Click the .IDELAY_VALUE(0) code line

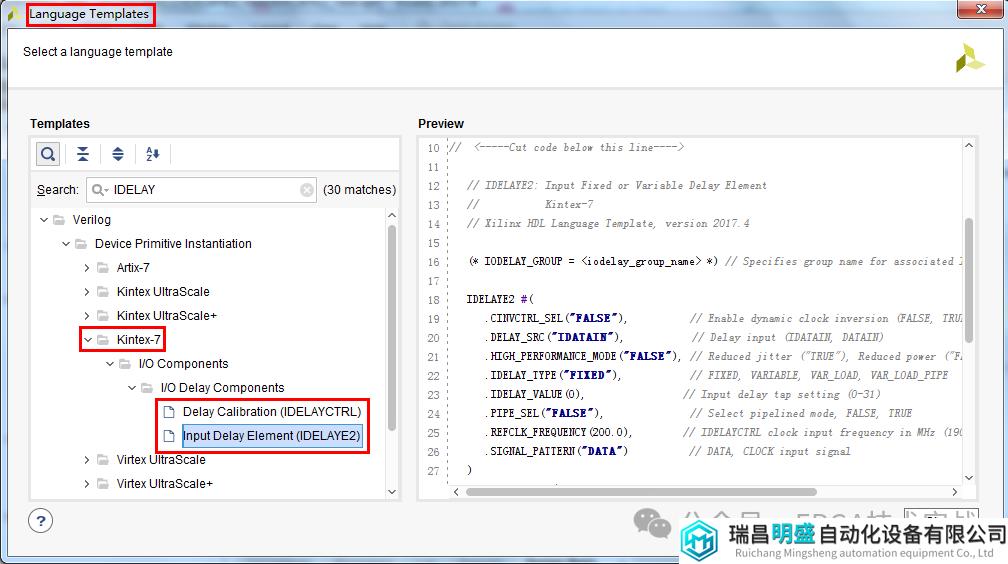point(534,394)
